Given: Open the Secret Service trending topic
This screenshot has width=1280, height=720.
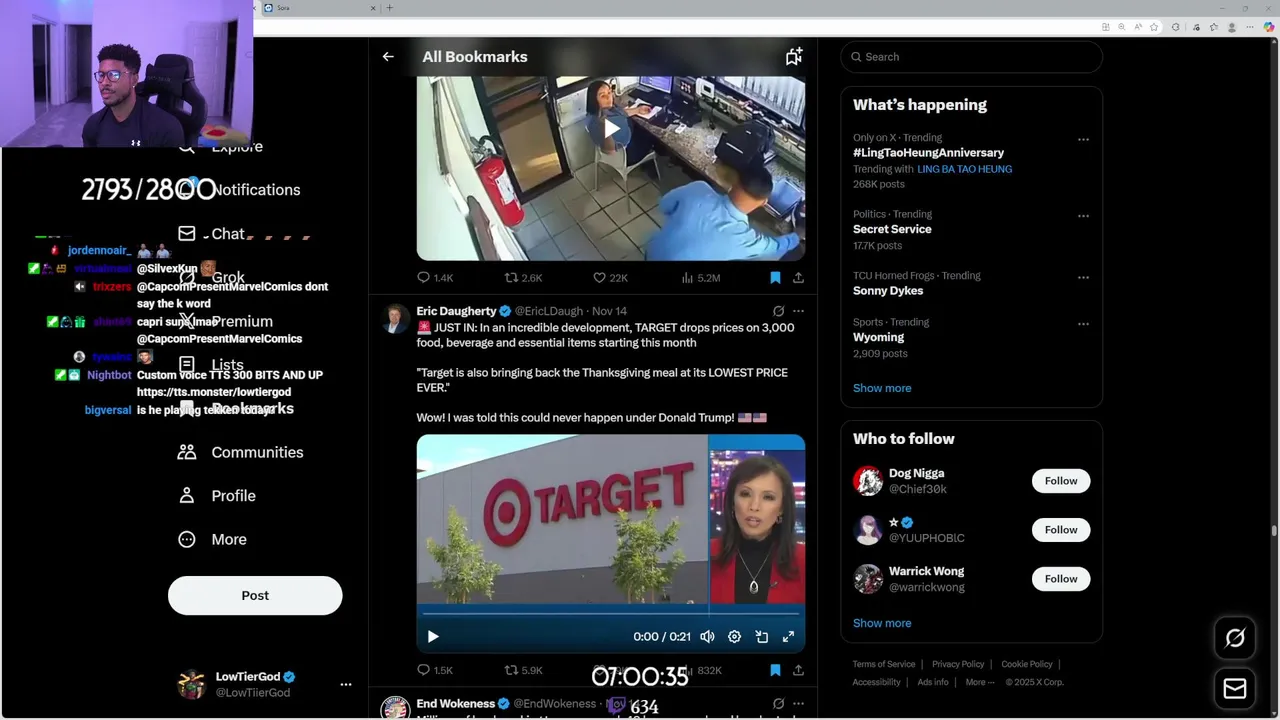Looking at the screenshot, I should point(892,229).
